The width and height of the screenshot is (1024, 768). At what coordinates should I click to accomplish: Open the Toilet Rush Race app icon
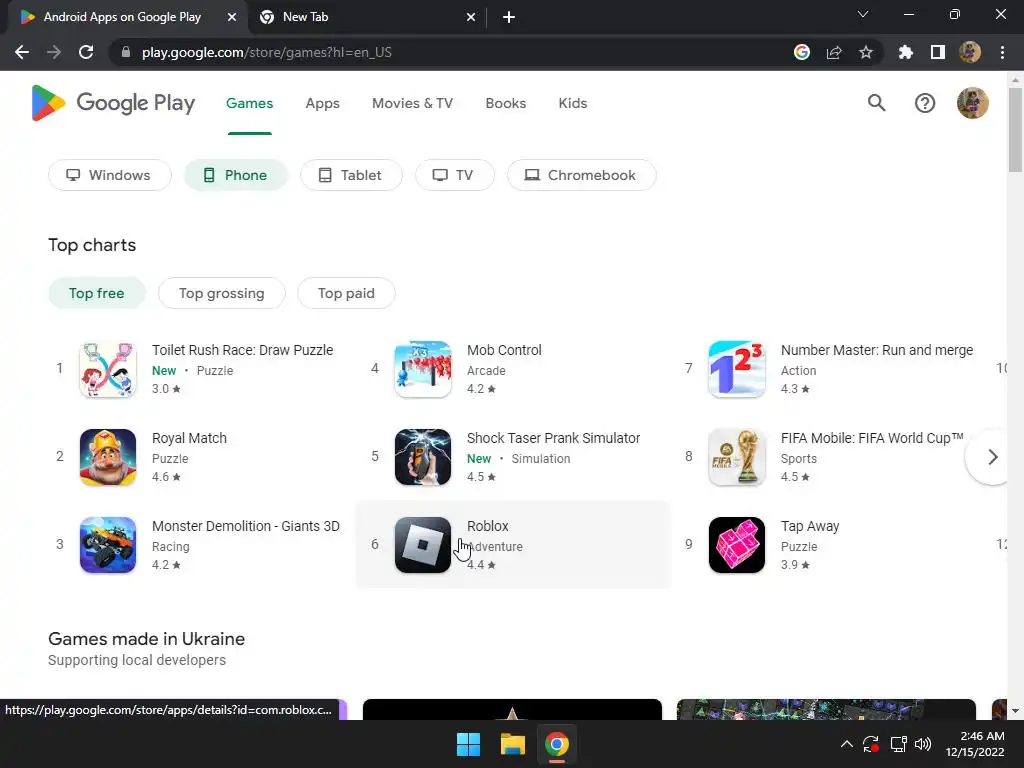(x=108, y=369)
